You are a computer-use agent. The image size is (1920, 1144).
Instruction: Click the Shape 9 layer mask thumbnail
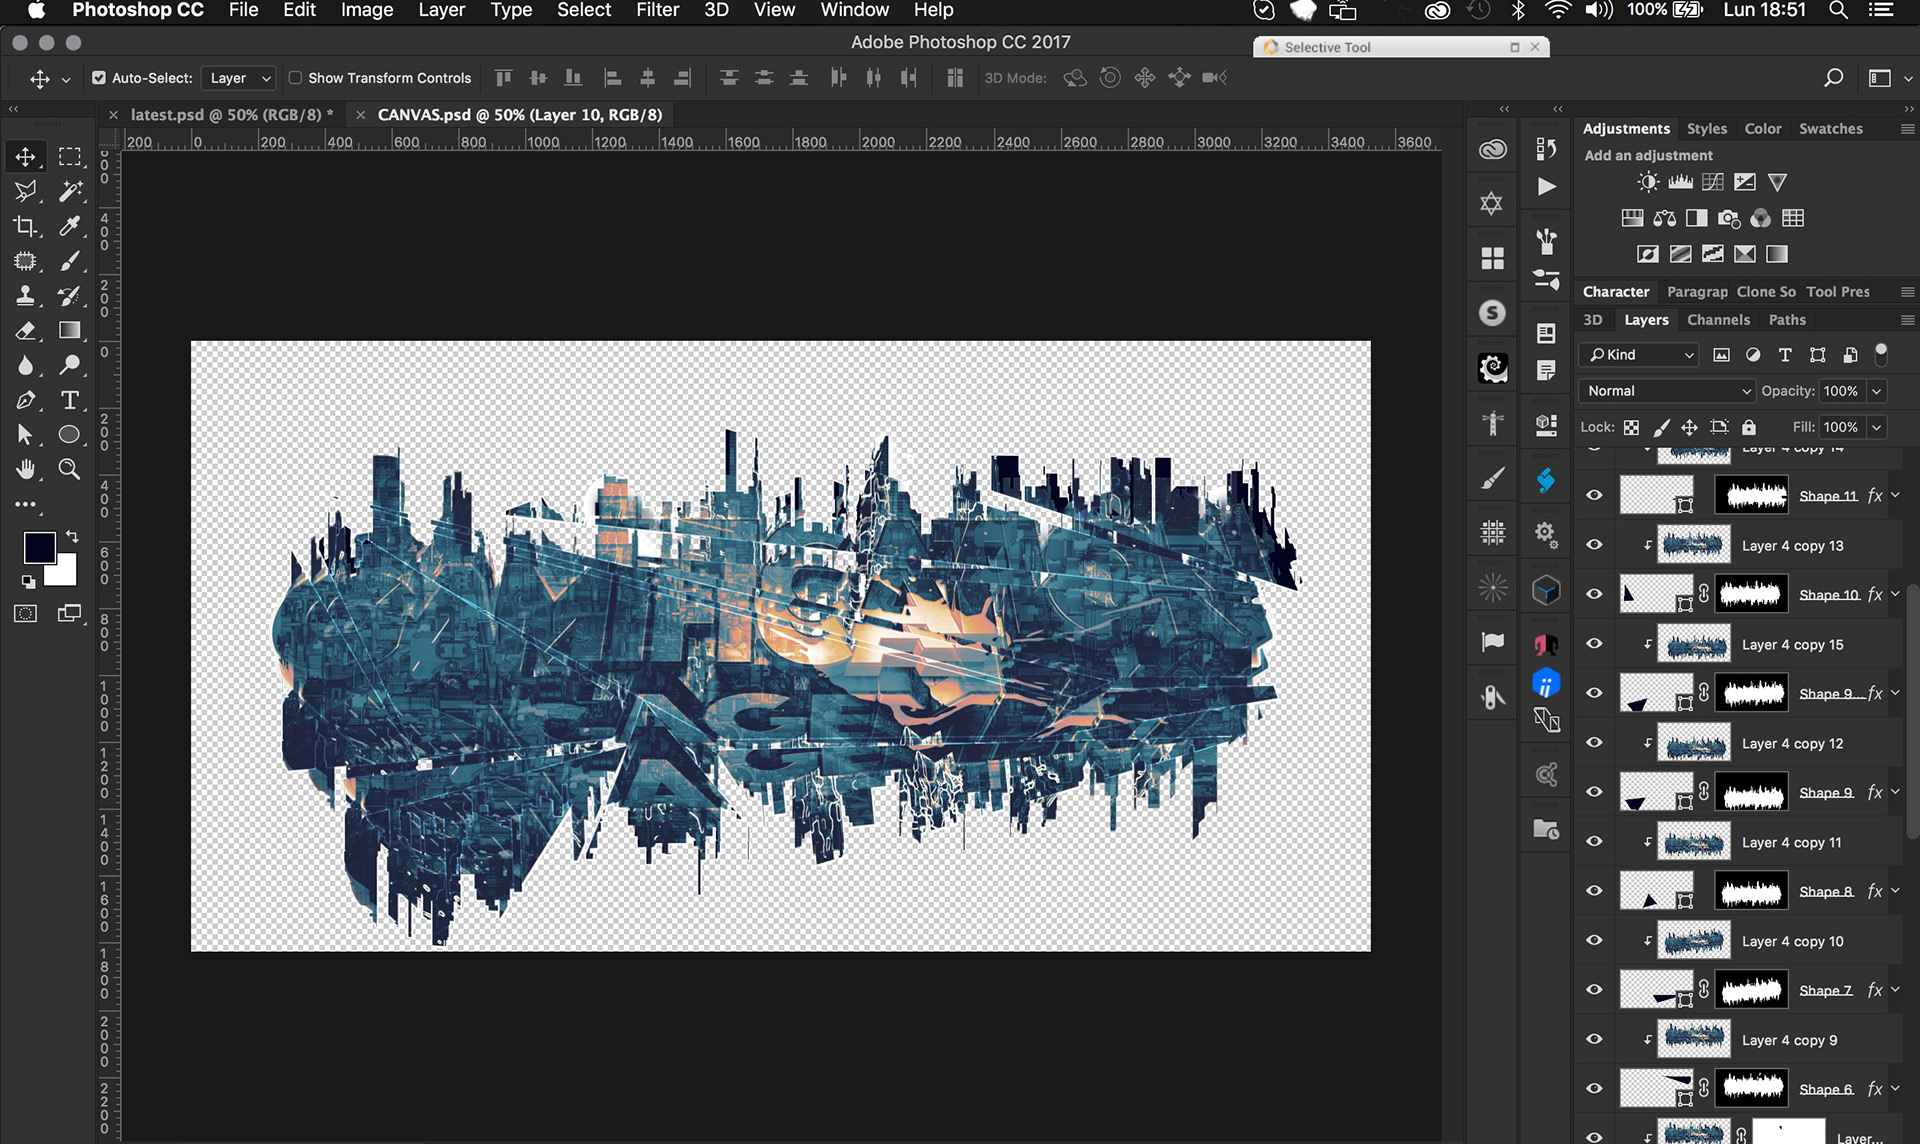[1752, 792]
